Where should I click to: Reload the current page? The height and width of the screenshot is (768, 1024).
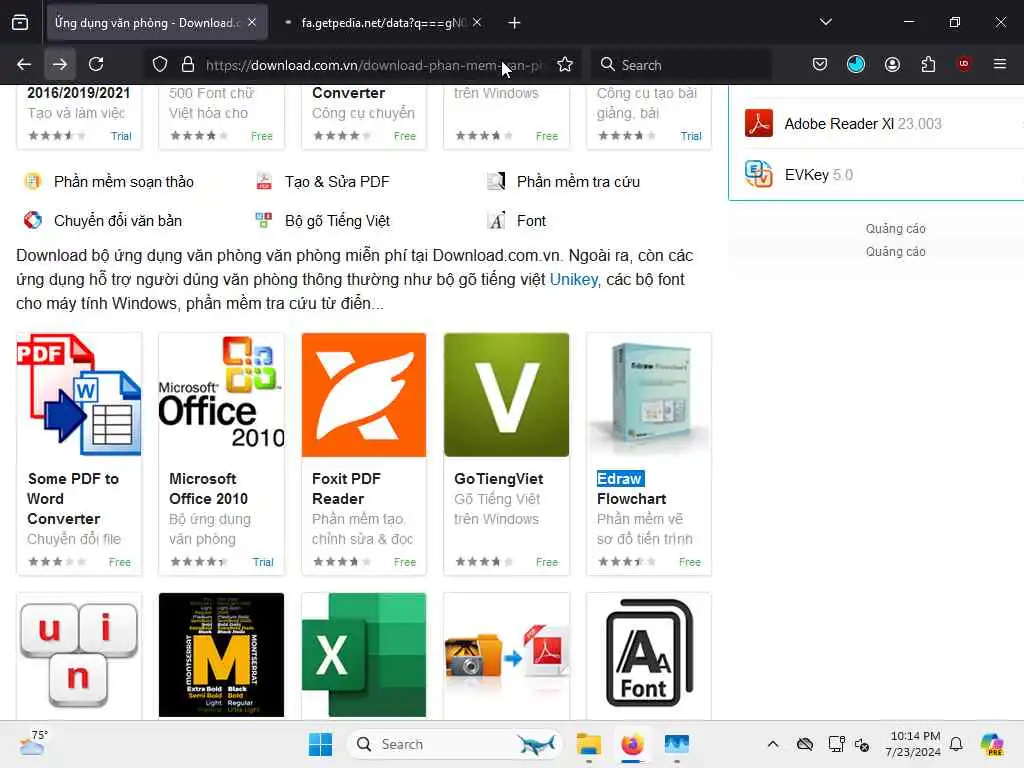[96, 64]
